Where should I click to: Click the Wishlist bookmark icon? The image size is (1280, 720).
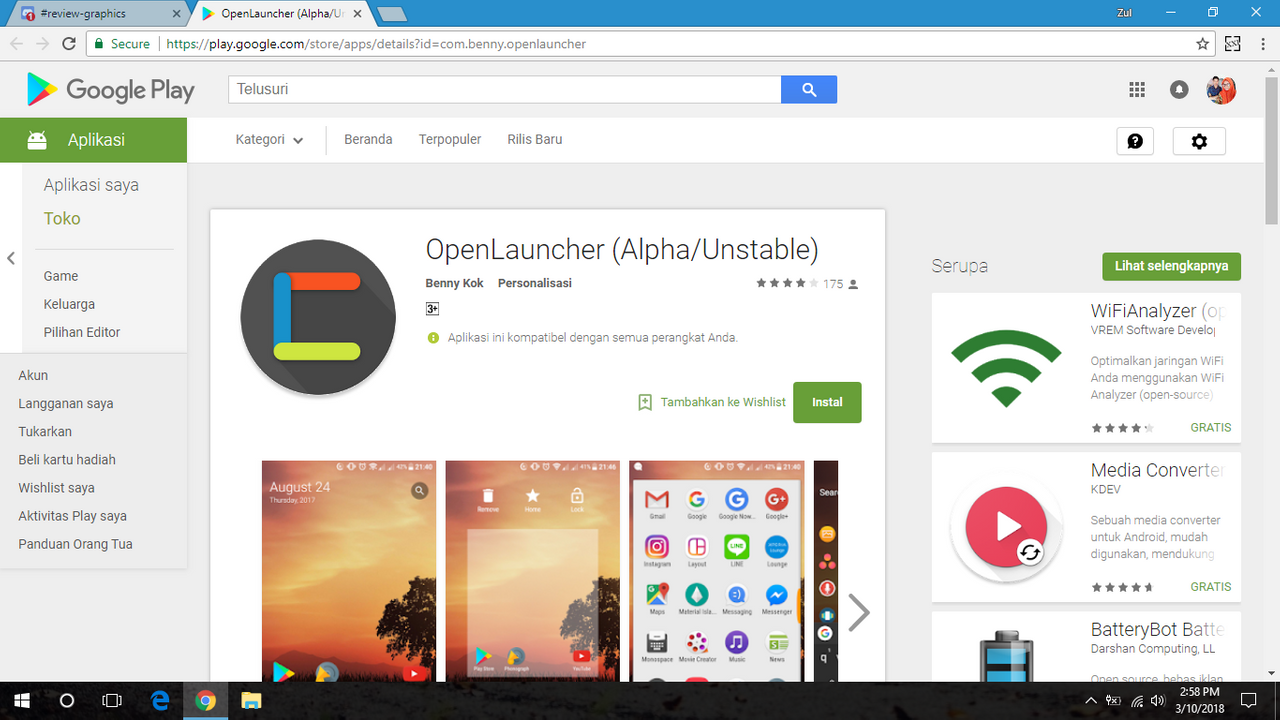645,402
